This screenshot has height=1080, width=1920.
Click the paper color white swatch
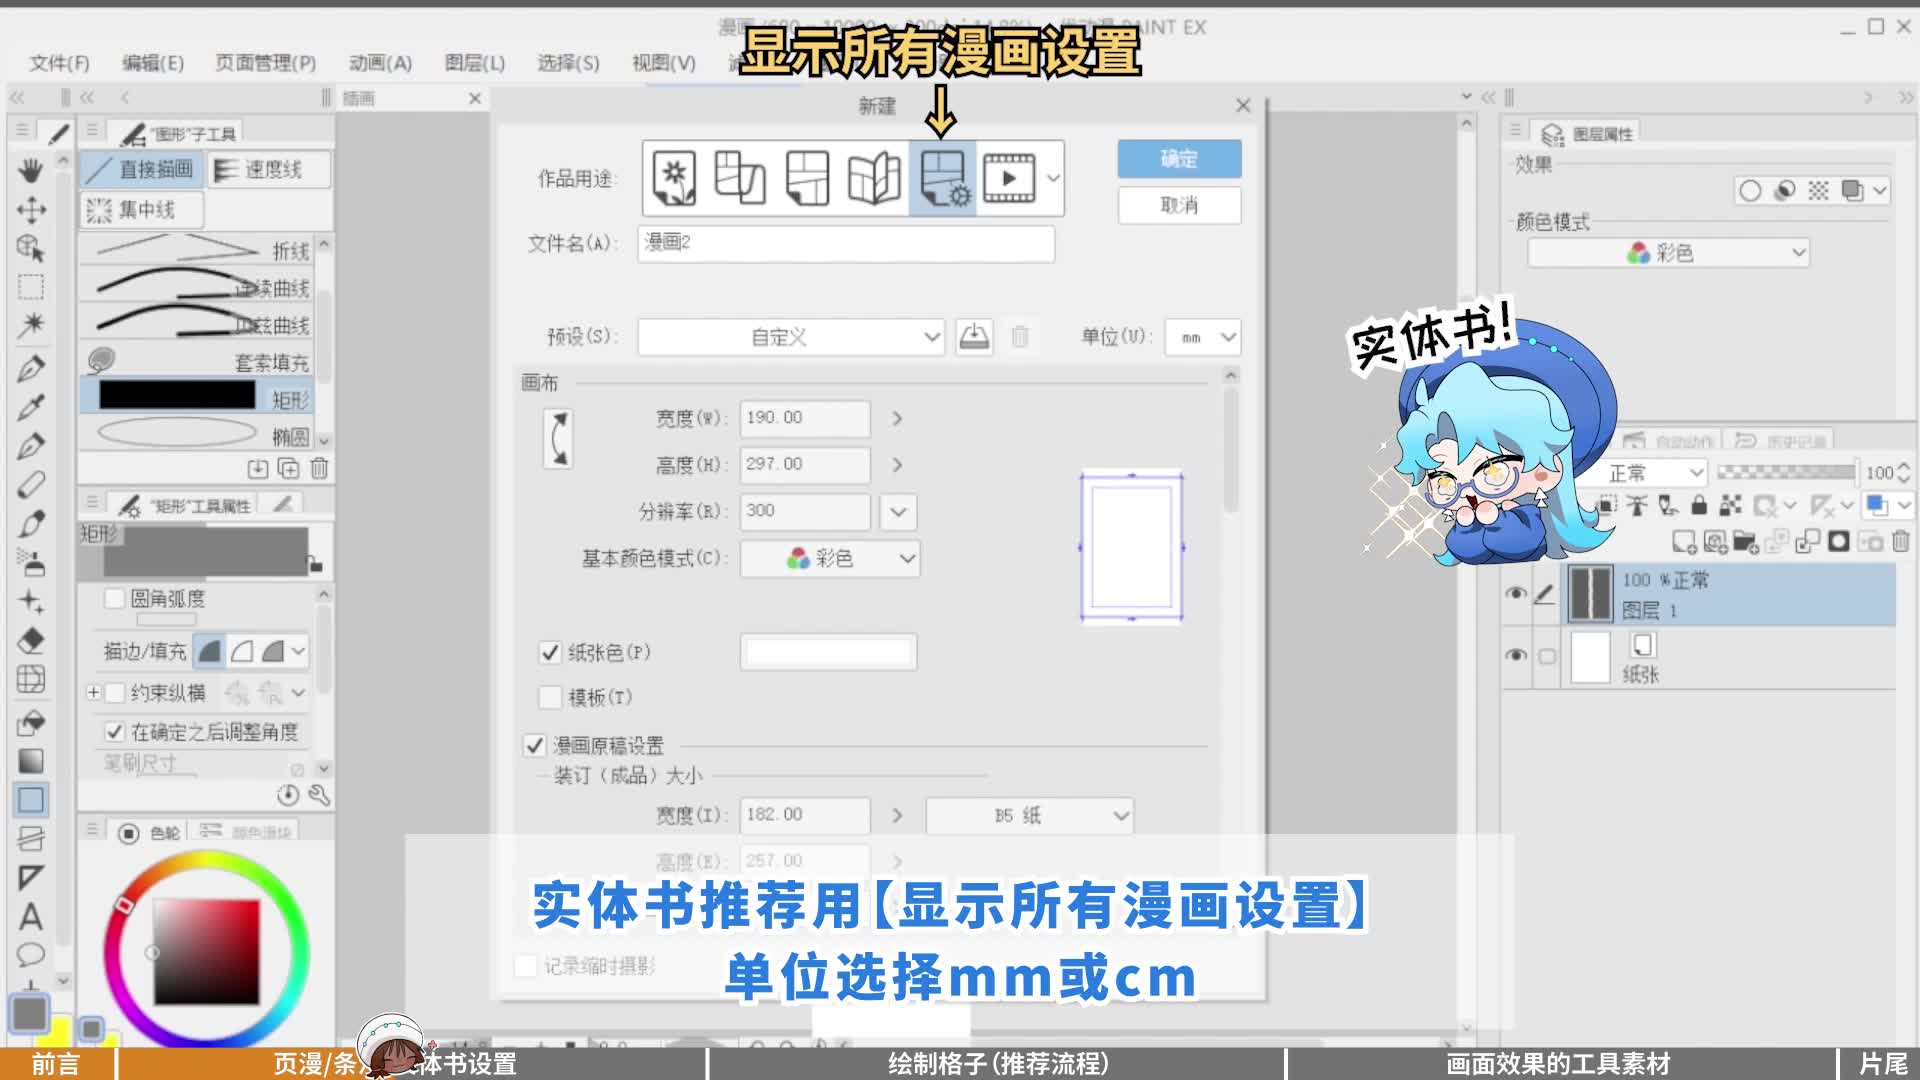pos(828,653)
